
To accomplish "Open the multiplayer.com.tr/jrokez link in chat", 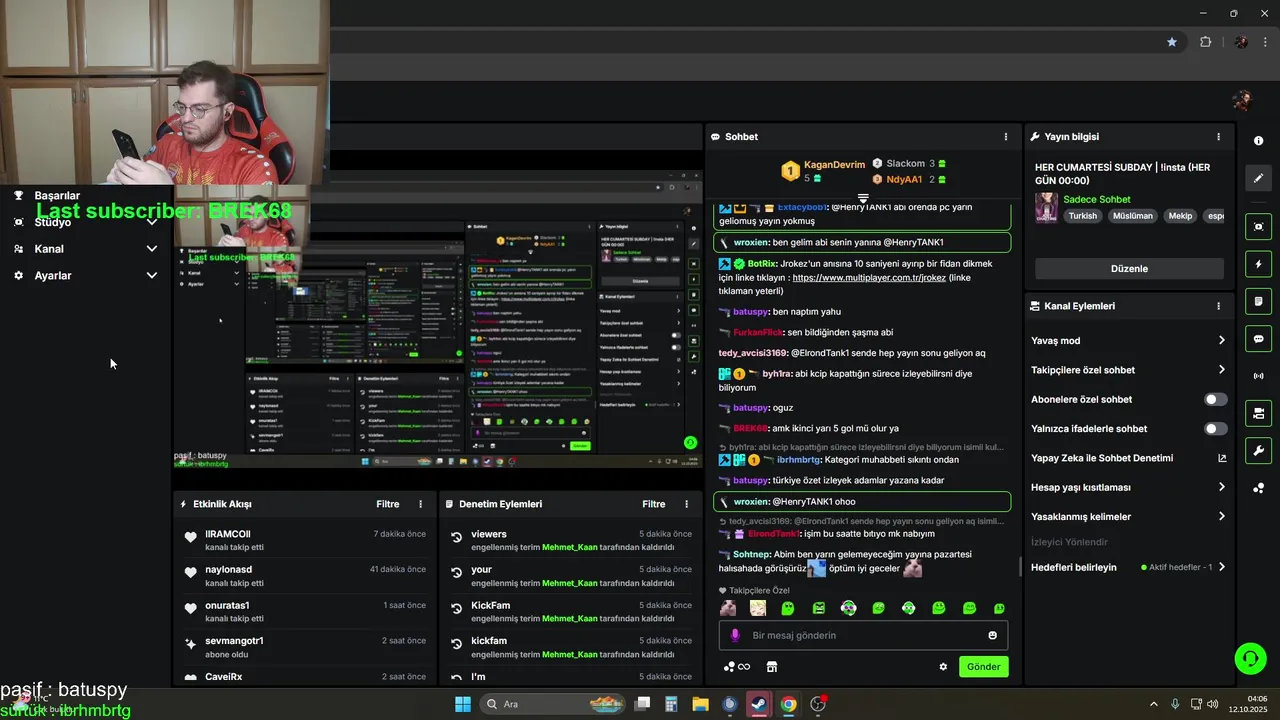I will pyautogui.click(x=868, y=278).
